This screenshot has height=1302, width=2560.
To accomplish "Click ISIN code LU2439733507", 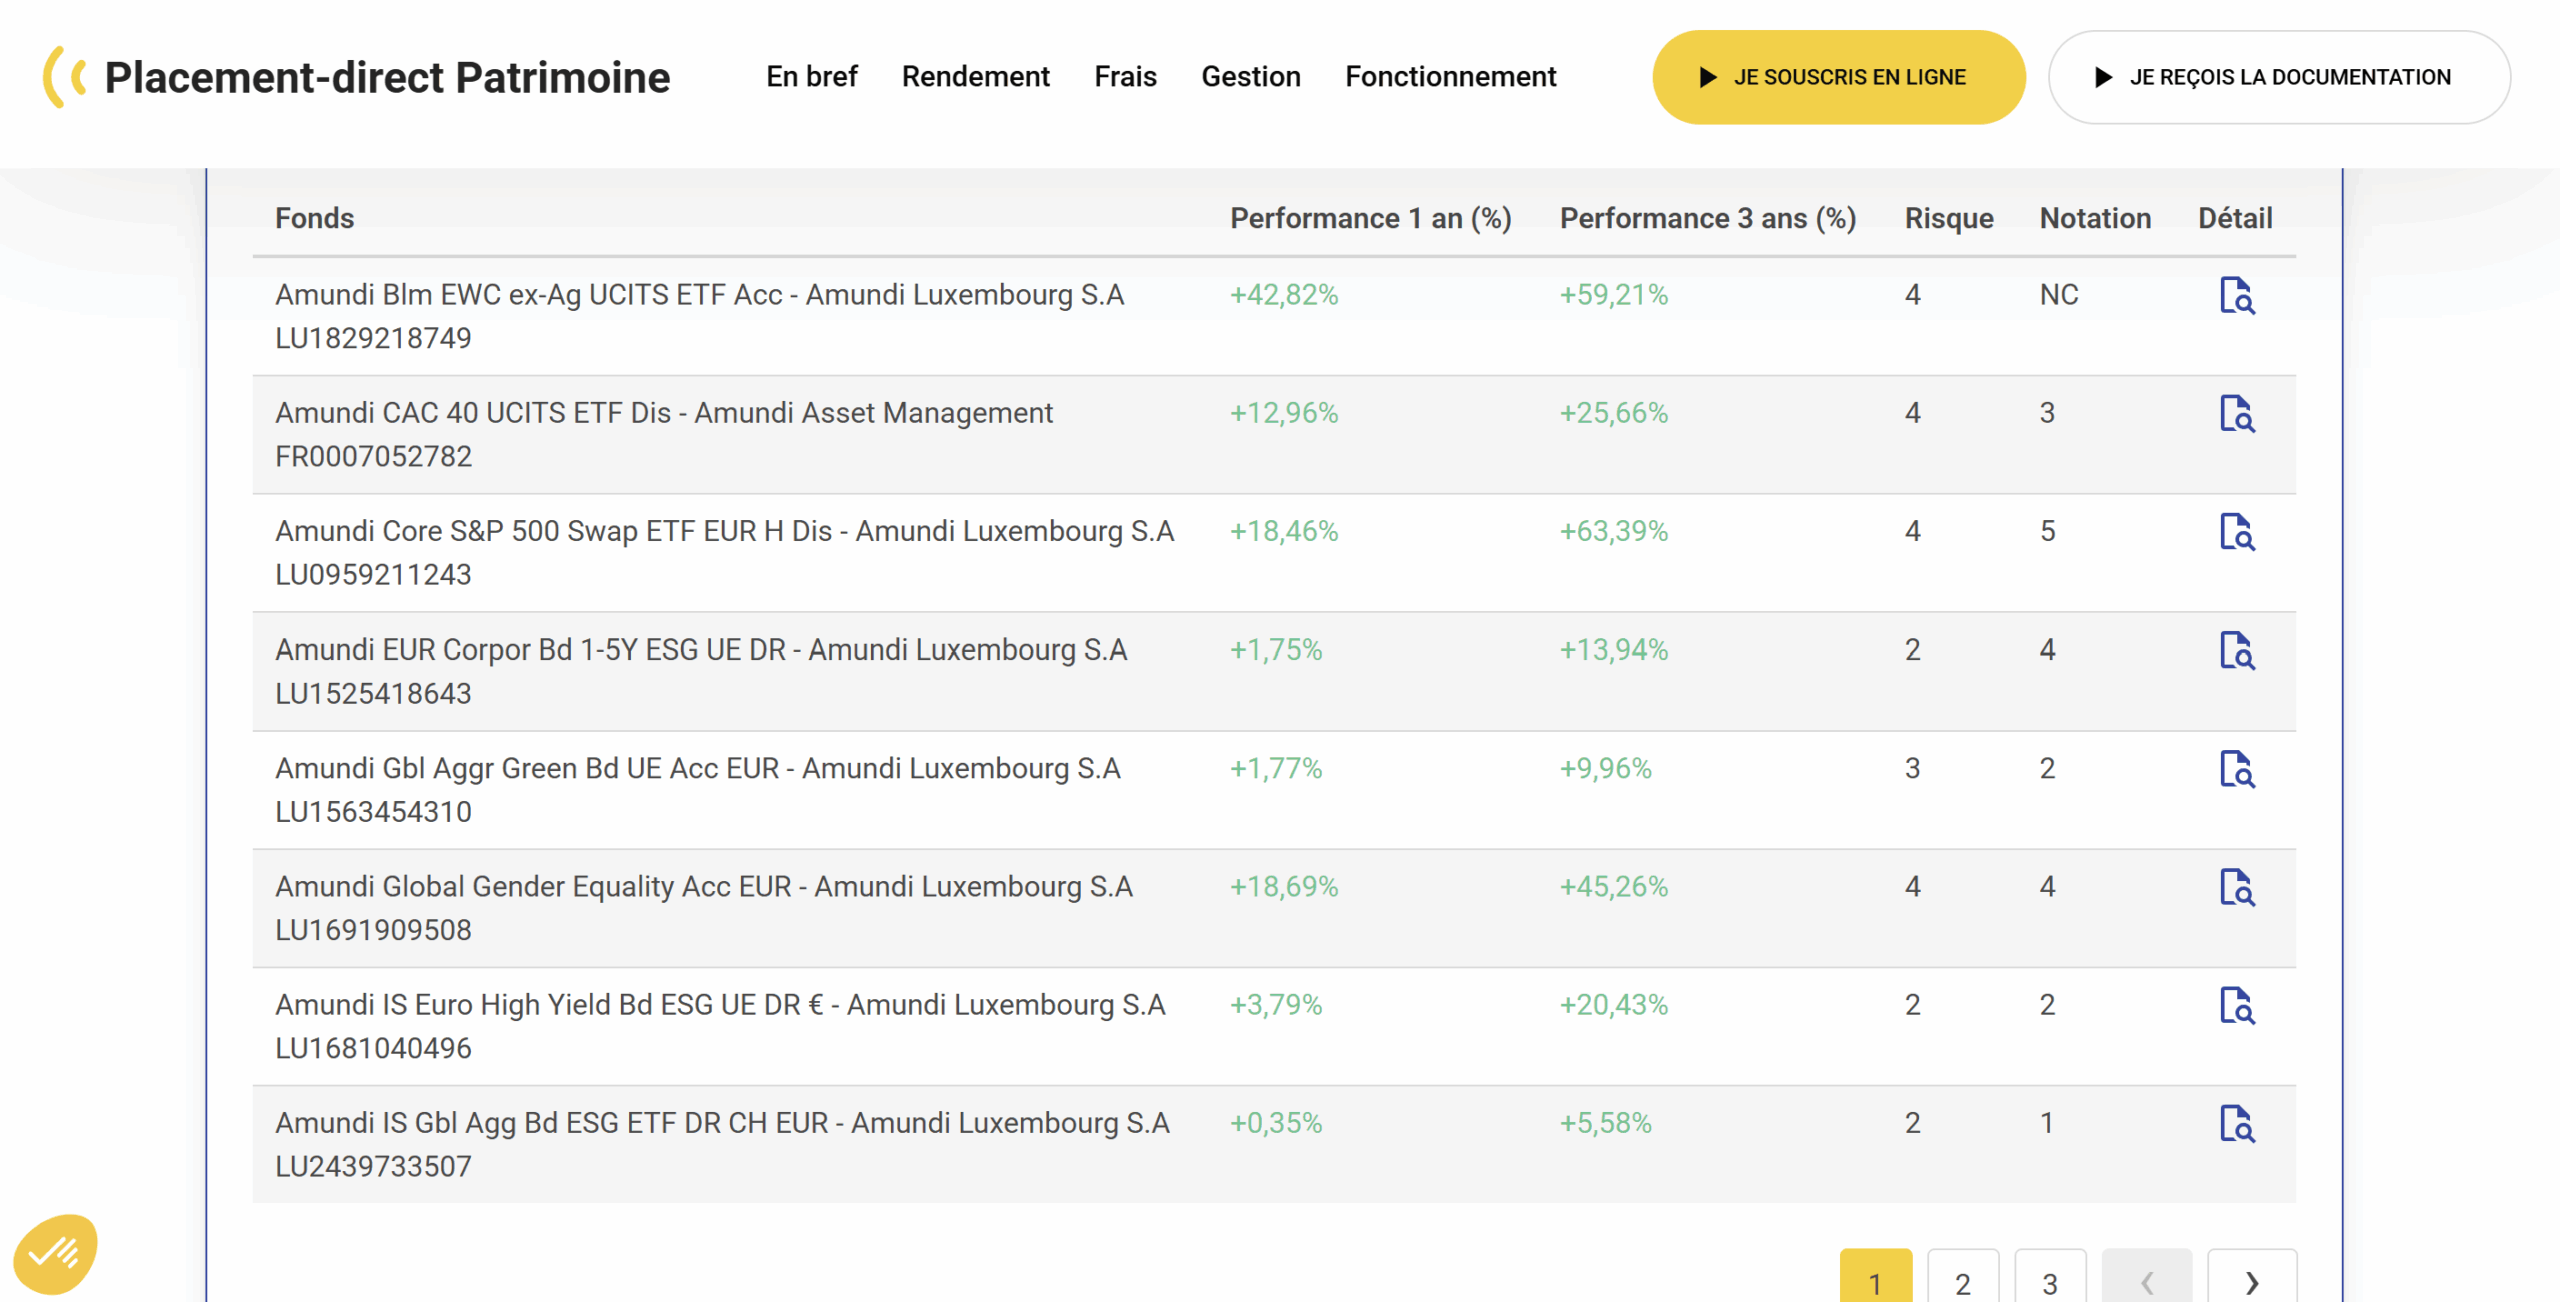I will point(373,1166).
